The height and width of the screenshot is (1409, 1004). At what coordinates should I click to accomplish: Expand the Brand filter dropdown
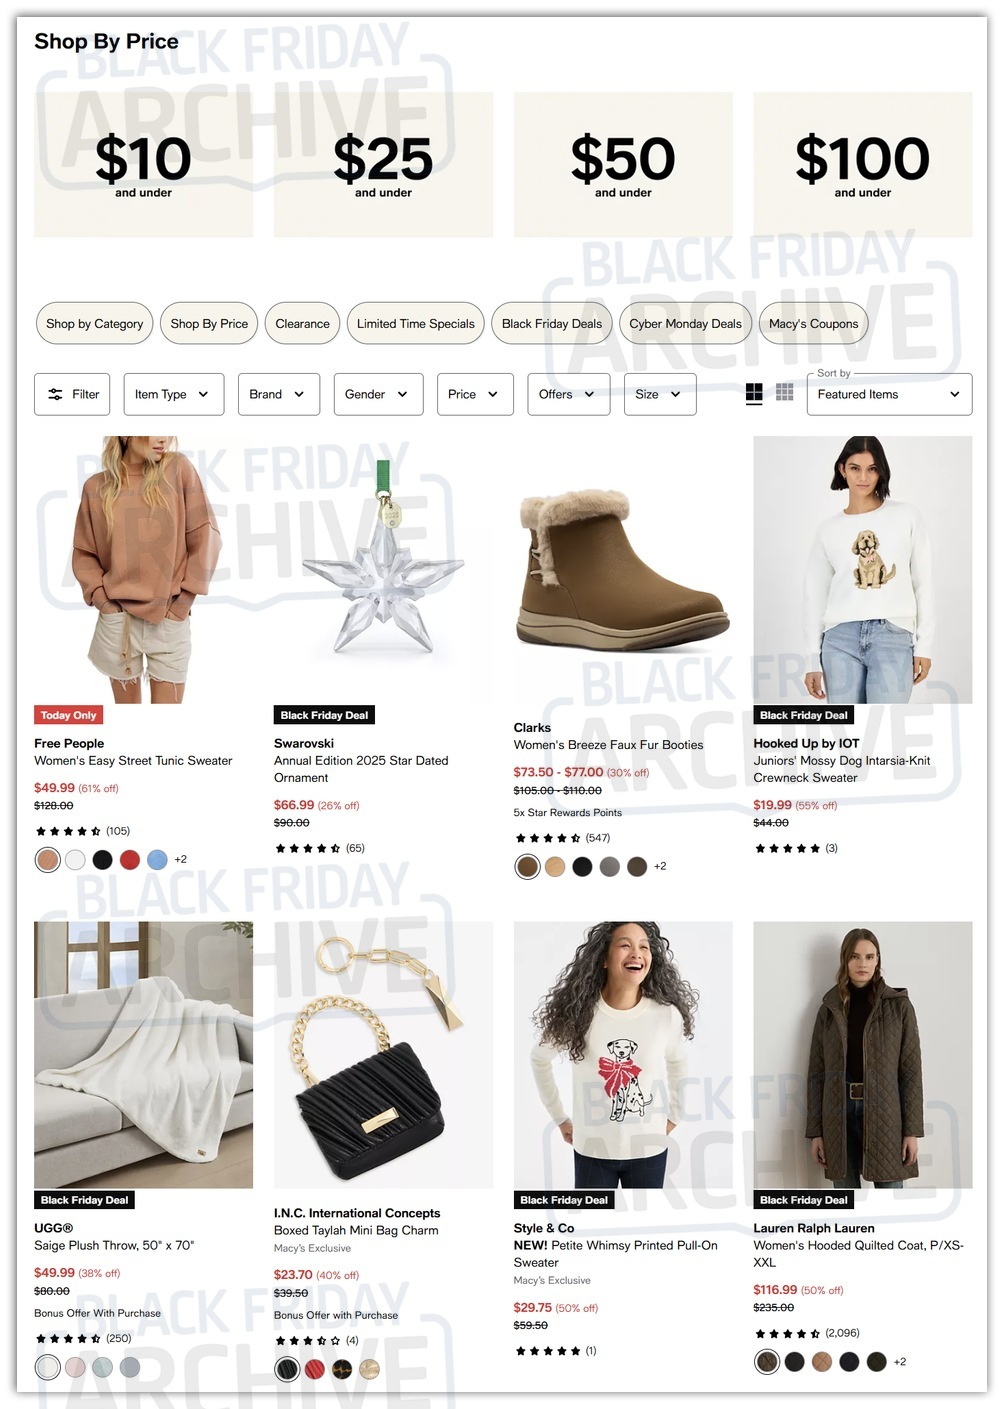[x=278, y=394]
